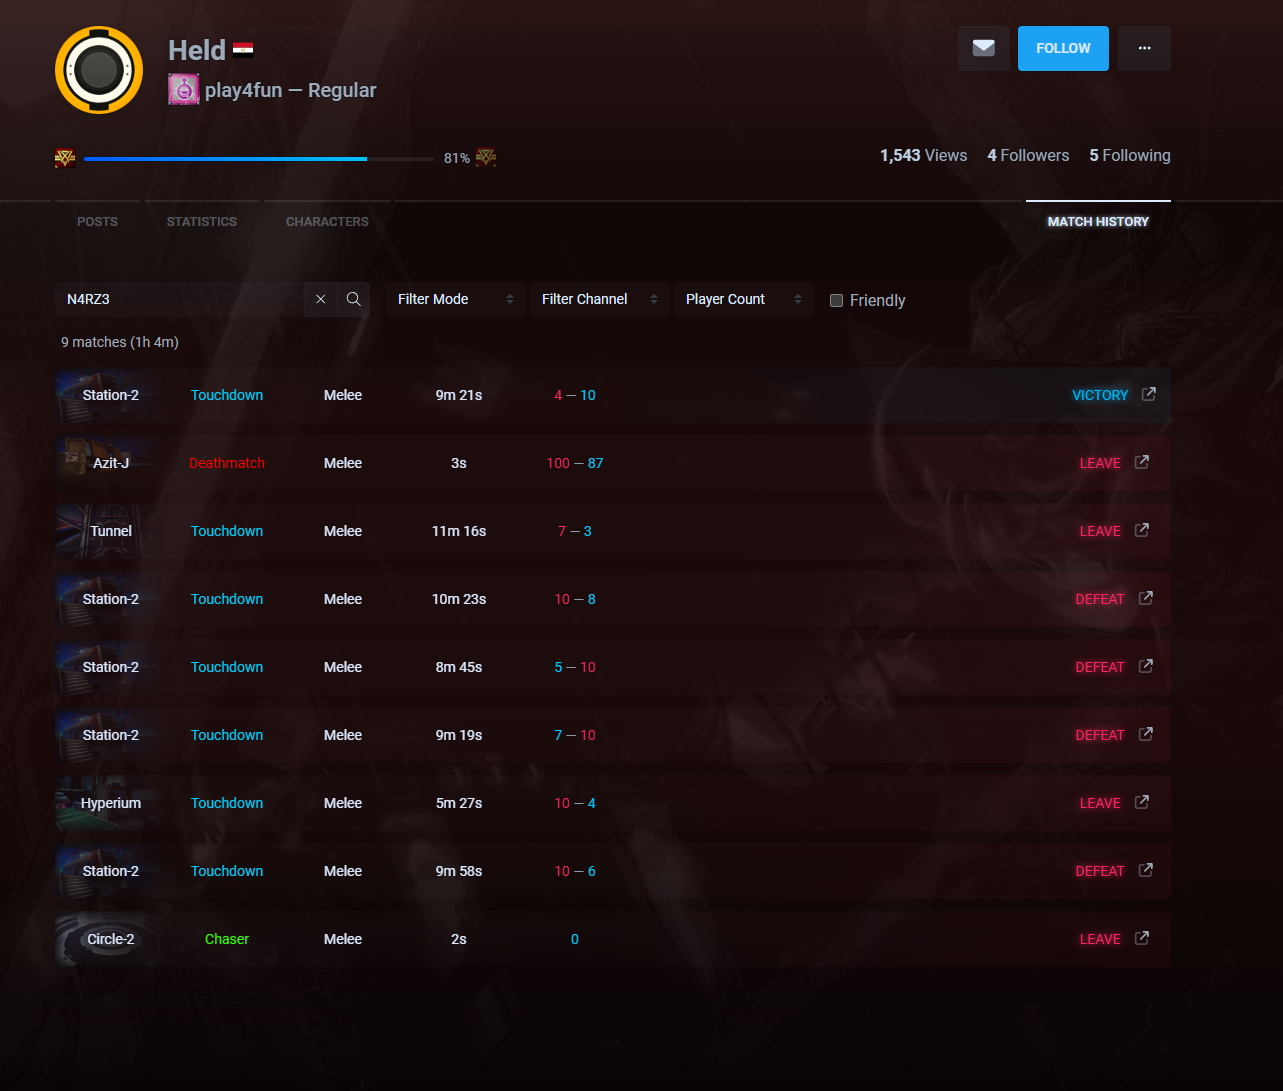Open external link for the Victory match
The image size is (1283, 1091).
click(1149, 394)
